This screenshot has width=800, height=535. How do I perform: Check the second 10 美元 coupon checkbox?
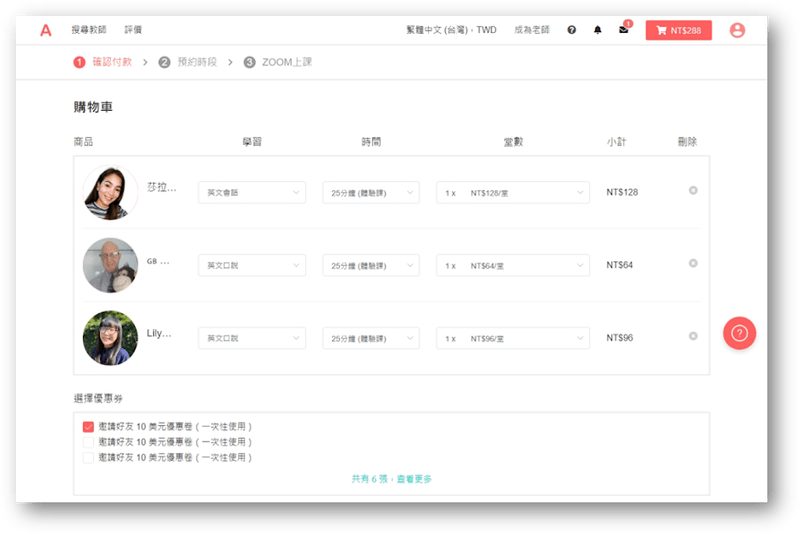pos(89,441)
